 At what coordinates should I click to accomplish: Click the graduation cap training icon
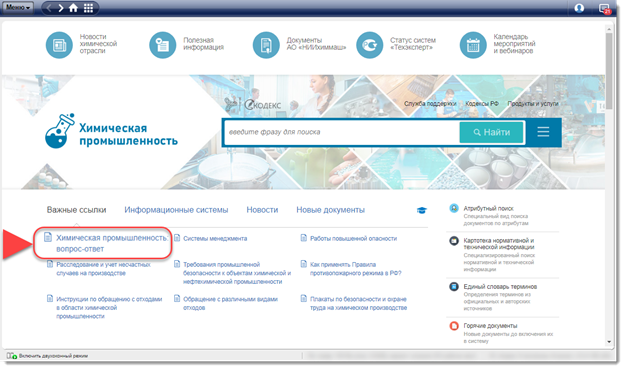pyautogui.click(x=422, y=210)
